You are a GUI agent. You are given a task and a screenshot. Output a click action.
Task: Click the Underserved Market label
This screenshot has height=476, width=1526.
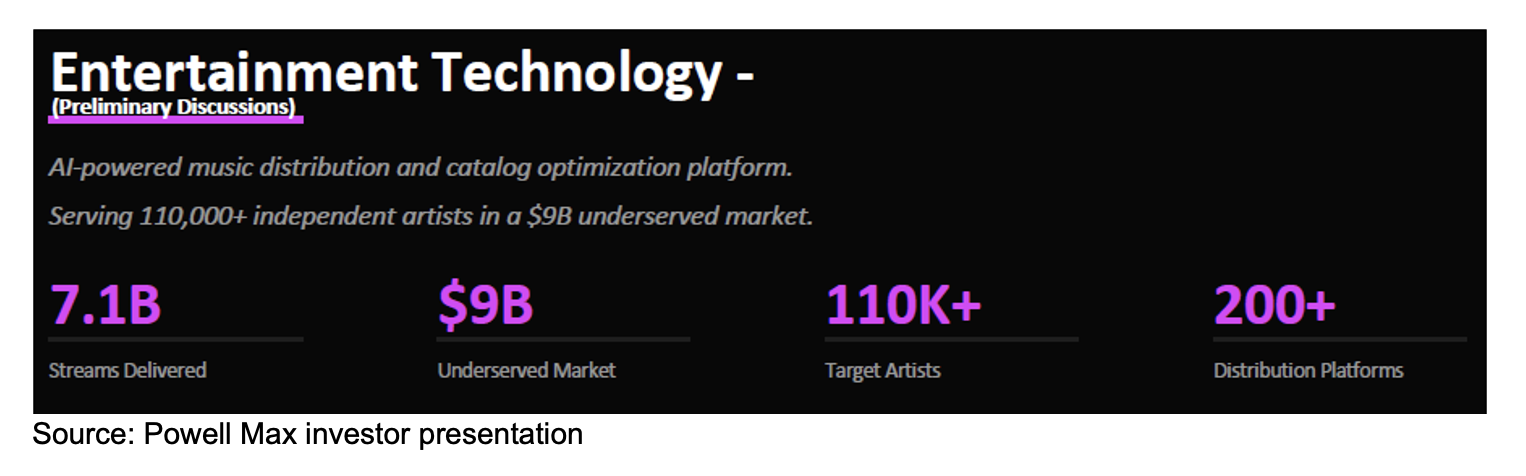click(x=526, y=370)
